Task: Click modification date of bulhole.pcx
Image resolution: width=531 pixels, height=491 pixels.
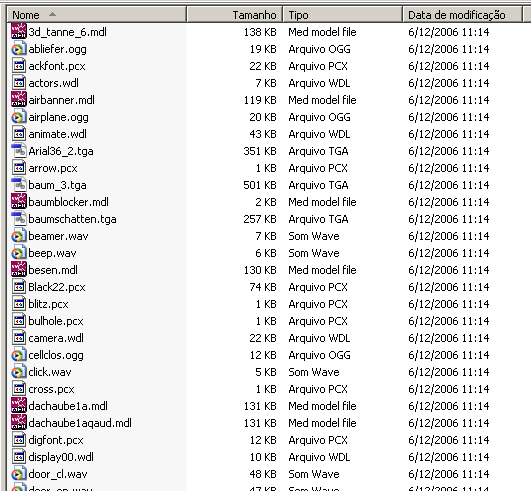Action: (x=448, y=321)
